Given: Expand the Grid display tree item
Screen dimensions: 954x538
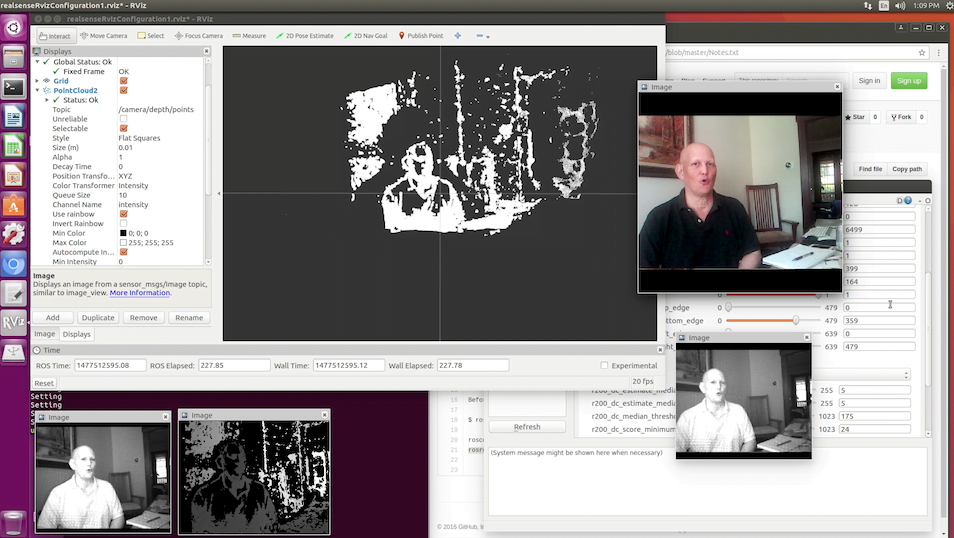Looking at the screenshot, I should 37,81.
